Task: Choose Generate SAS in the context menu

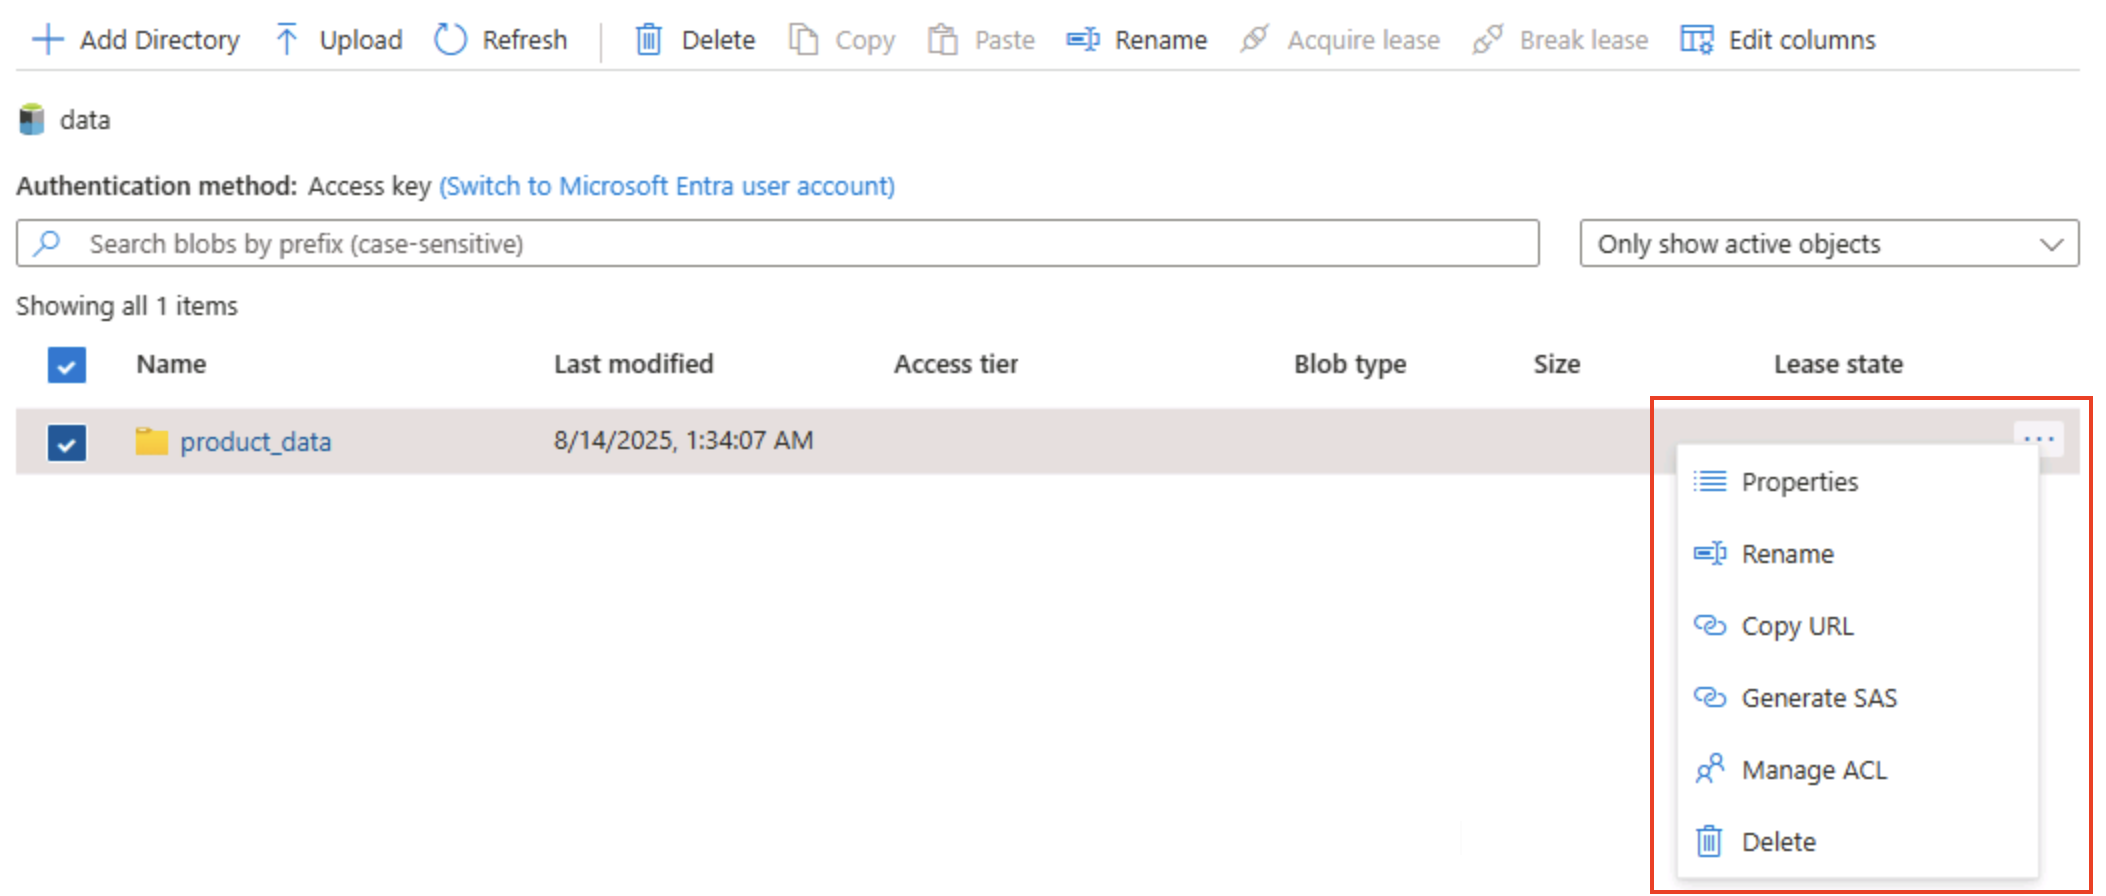Action: click(x=1818, y=698)
